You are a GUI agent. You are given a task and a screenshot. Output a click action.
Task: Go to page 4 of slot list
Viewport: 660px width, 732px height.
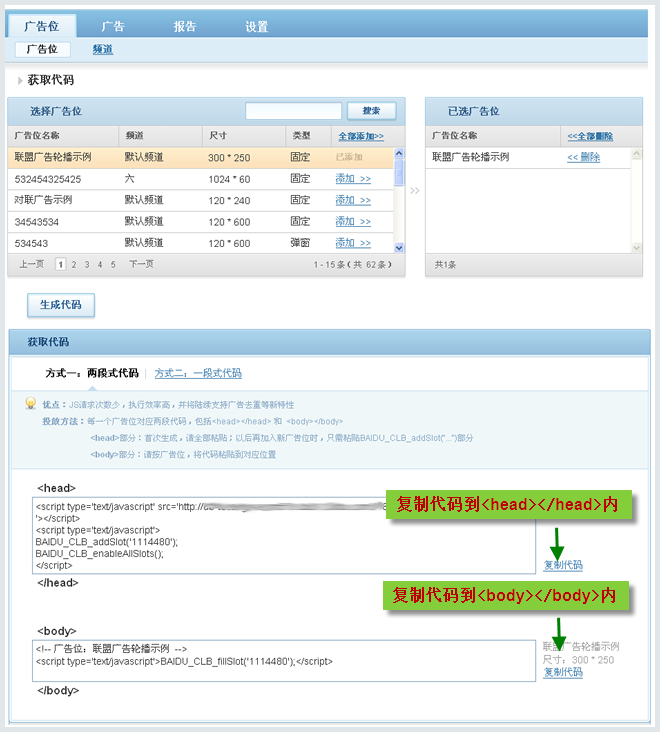tap(100, 265)
